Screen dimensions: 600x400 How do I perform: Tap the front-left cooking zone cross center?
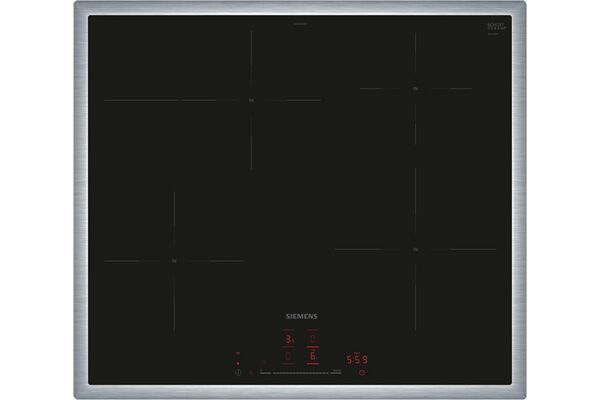(174, 261)
